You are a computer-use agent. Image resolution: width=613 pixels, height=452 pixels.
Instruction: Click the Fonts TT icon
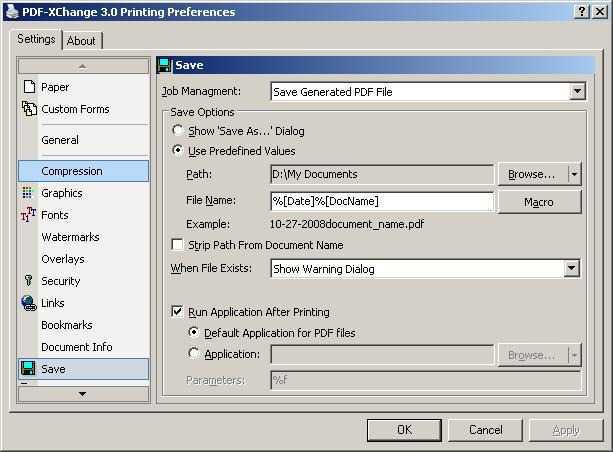(29, 215)
